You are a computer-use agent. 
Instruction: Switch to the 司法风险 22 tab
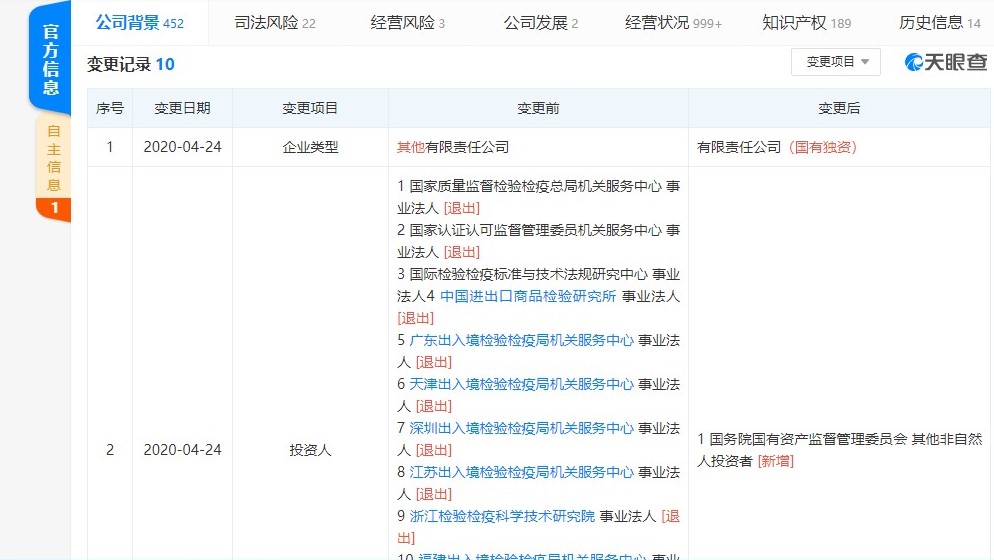pyautogui.click(x=274, y=23)
